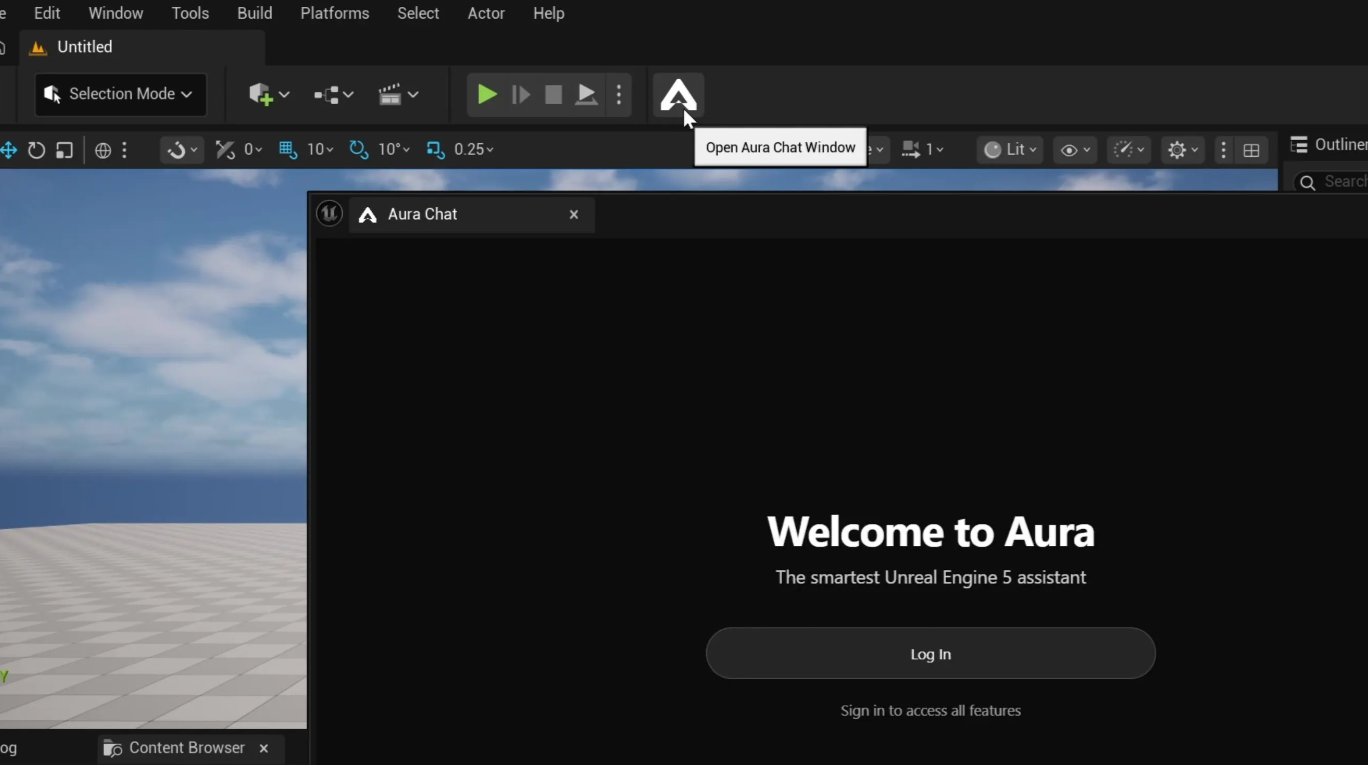Image resolution: width=1368 pixels, height=765 pixels.
Task: Open the Lit view mode dropdown
Action: [1009, 149]
